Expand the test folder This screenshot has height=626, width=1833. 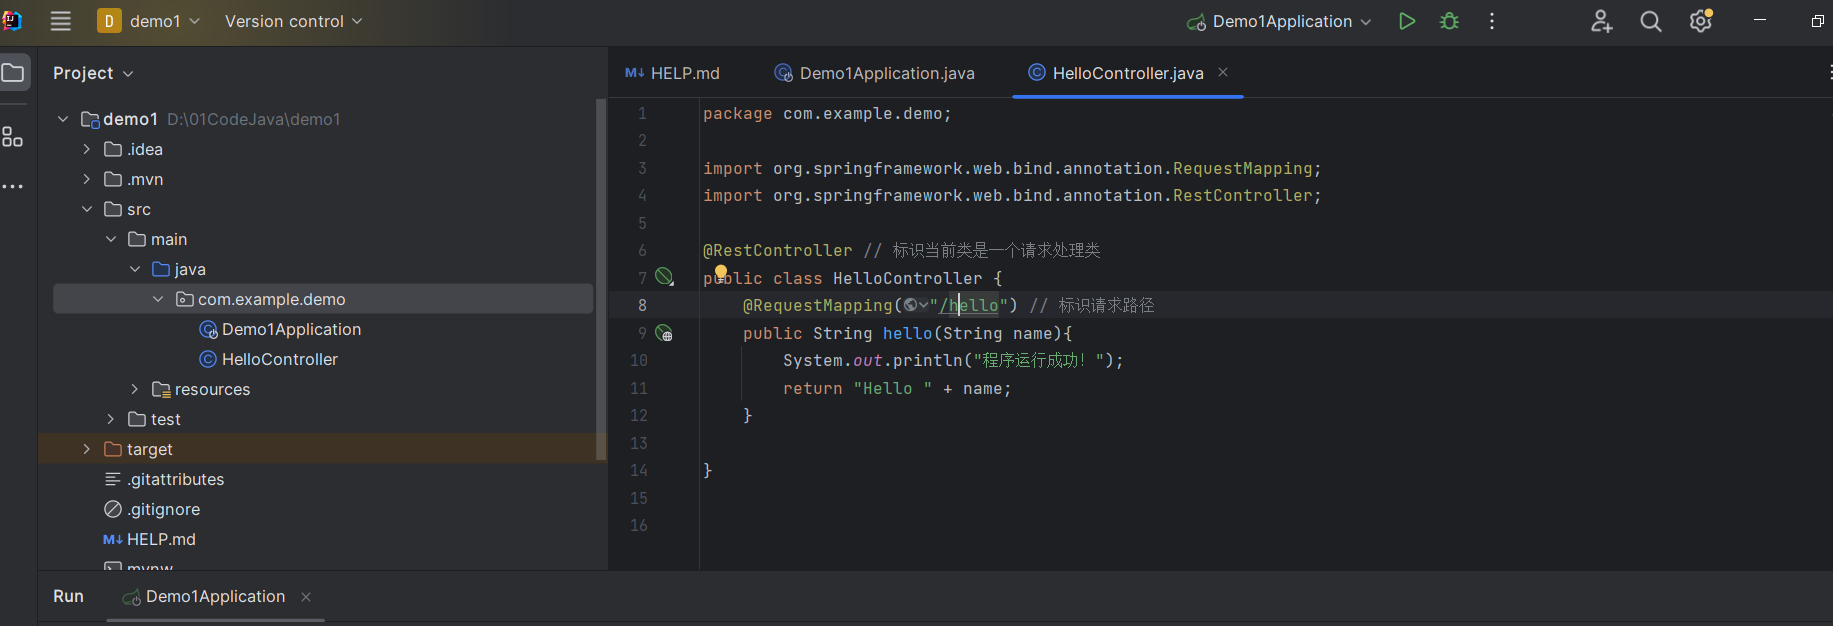click(x=111, y=419)
